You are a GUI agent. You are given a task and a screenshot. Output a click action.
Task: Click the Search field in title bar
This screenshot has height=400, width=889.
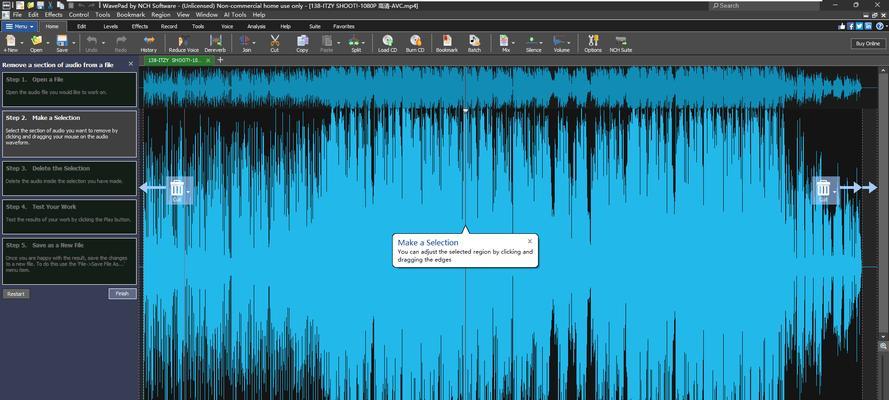[x=764, y=5]
